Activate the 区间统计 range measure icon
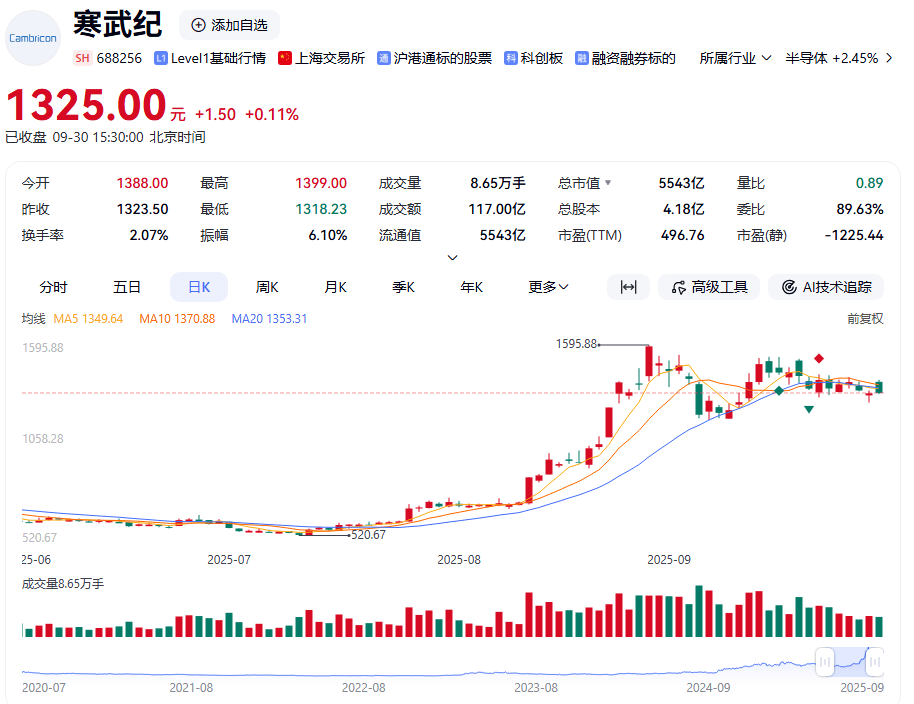Screen dimensions: 914x704 628,287
